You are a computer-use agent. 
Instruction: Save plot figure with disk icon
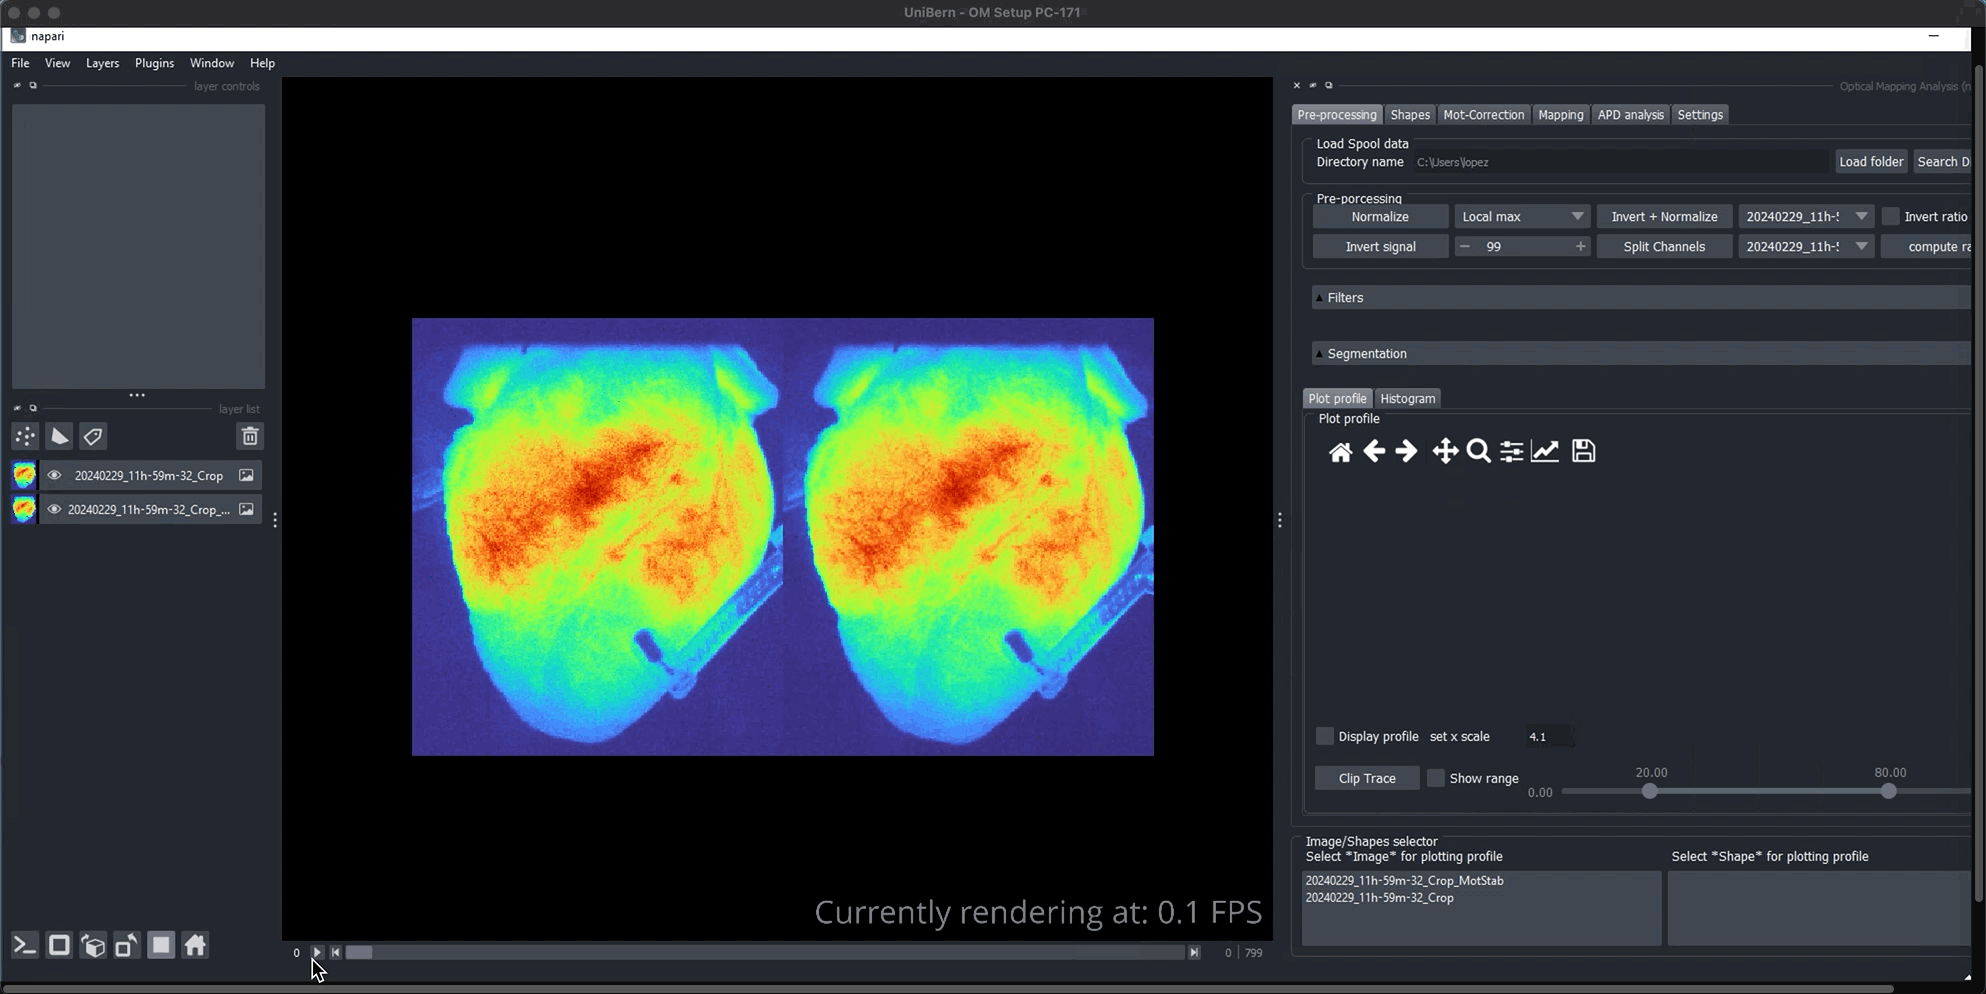click(x=1584, y=452)
